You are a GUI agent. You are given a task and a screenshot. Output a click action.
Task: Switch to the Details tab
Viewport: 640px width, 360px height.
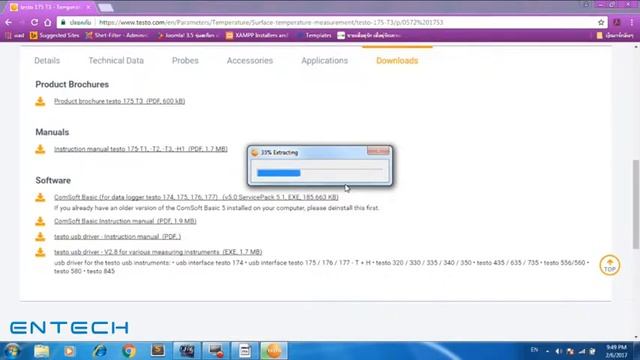[47, 60]
